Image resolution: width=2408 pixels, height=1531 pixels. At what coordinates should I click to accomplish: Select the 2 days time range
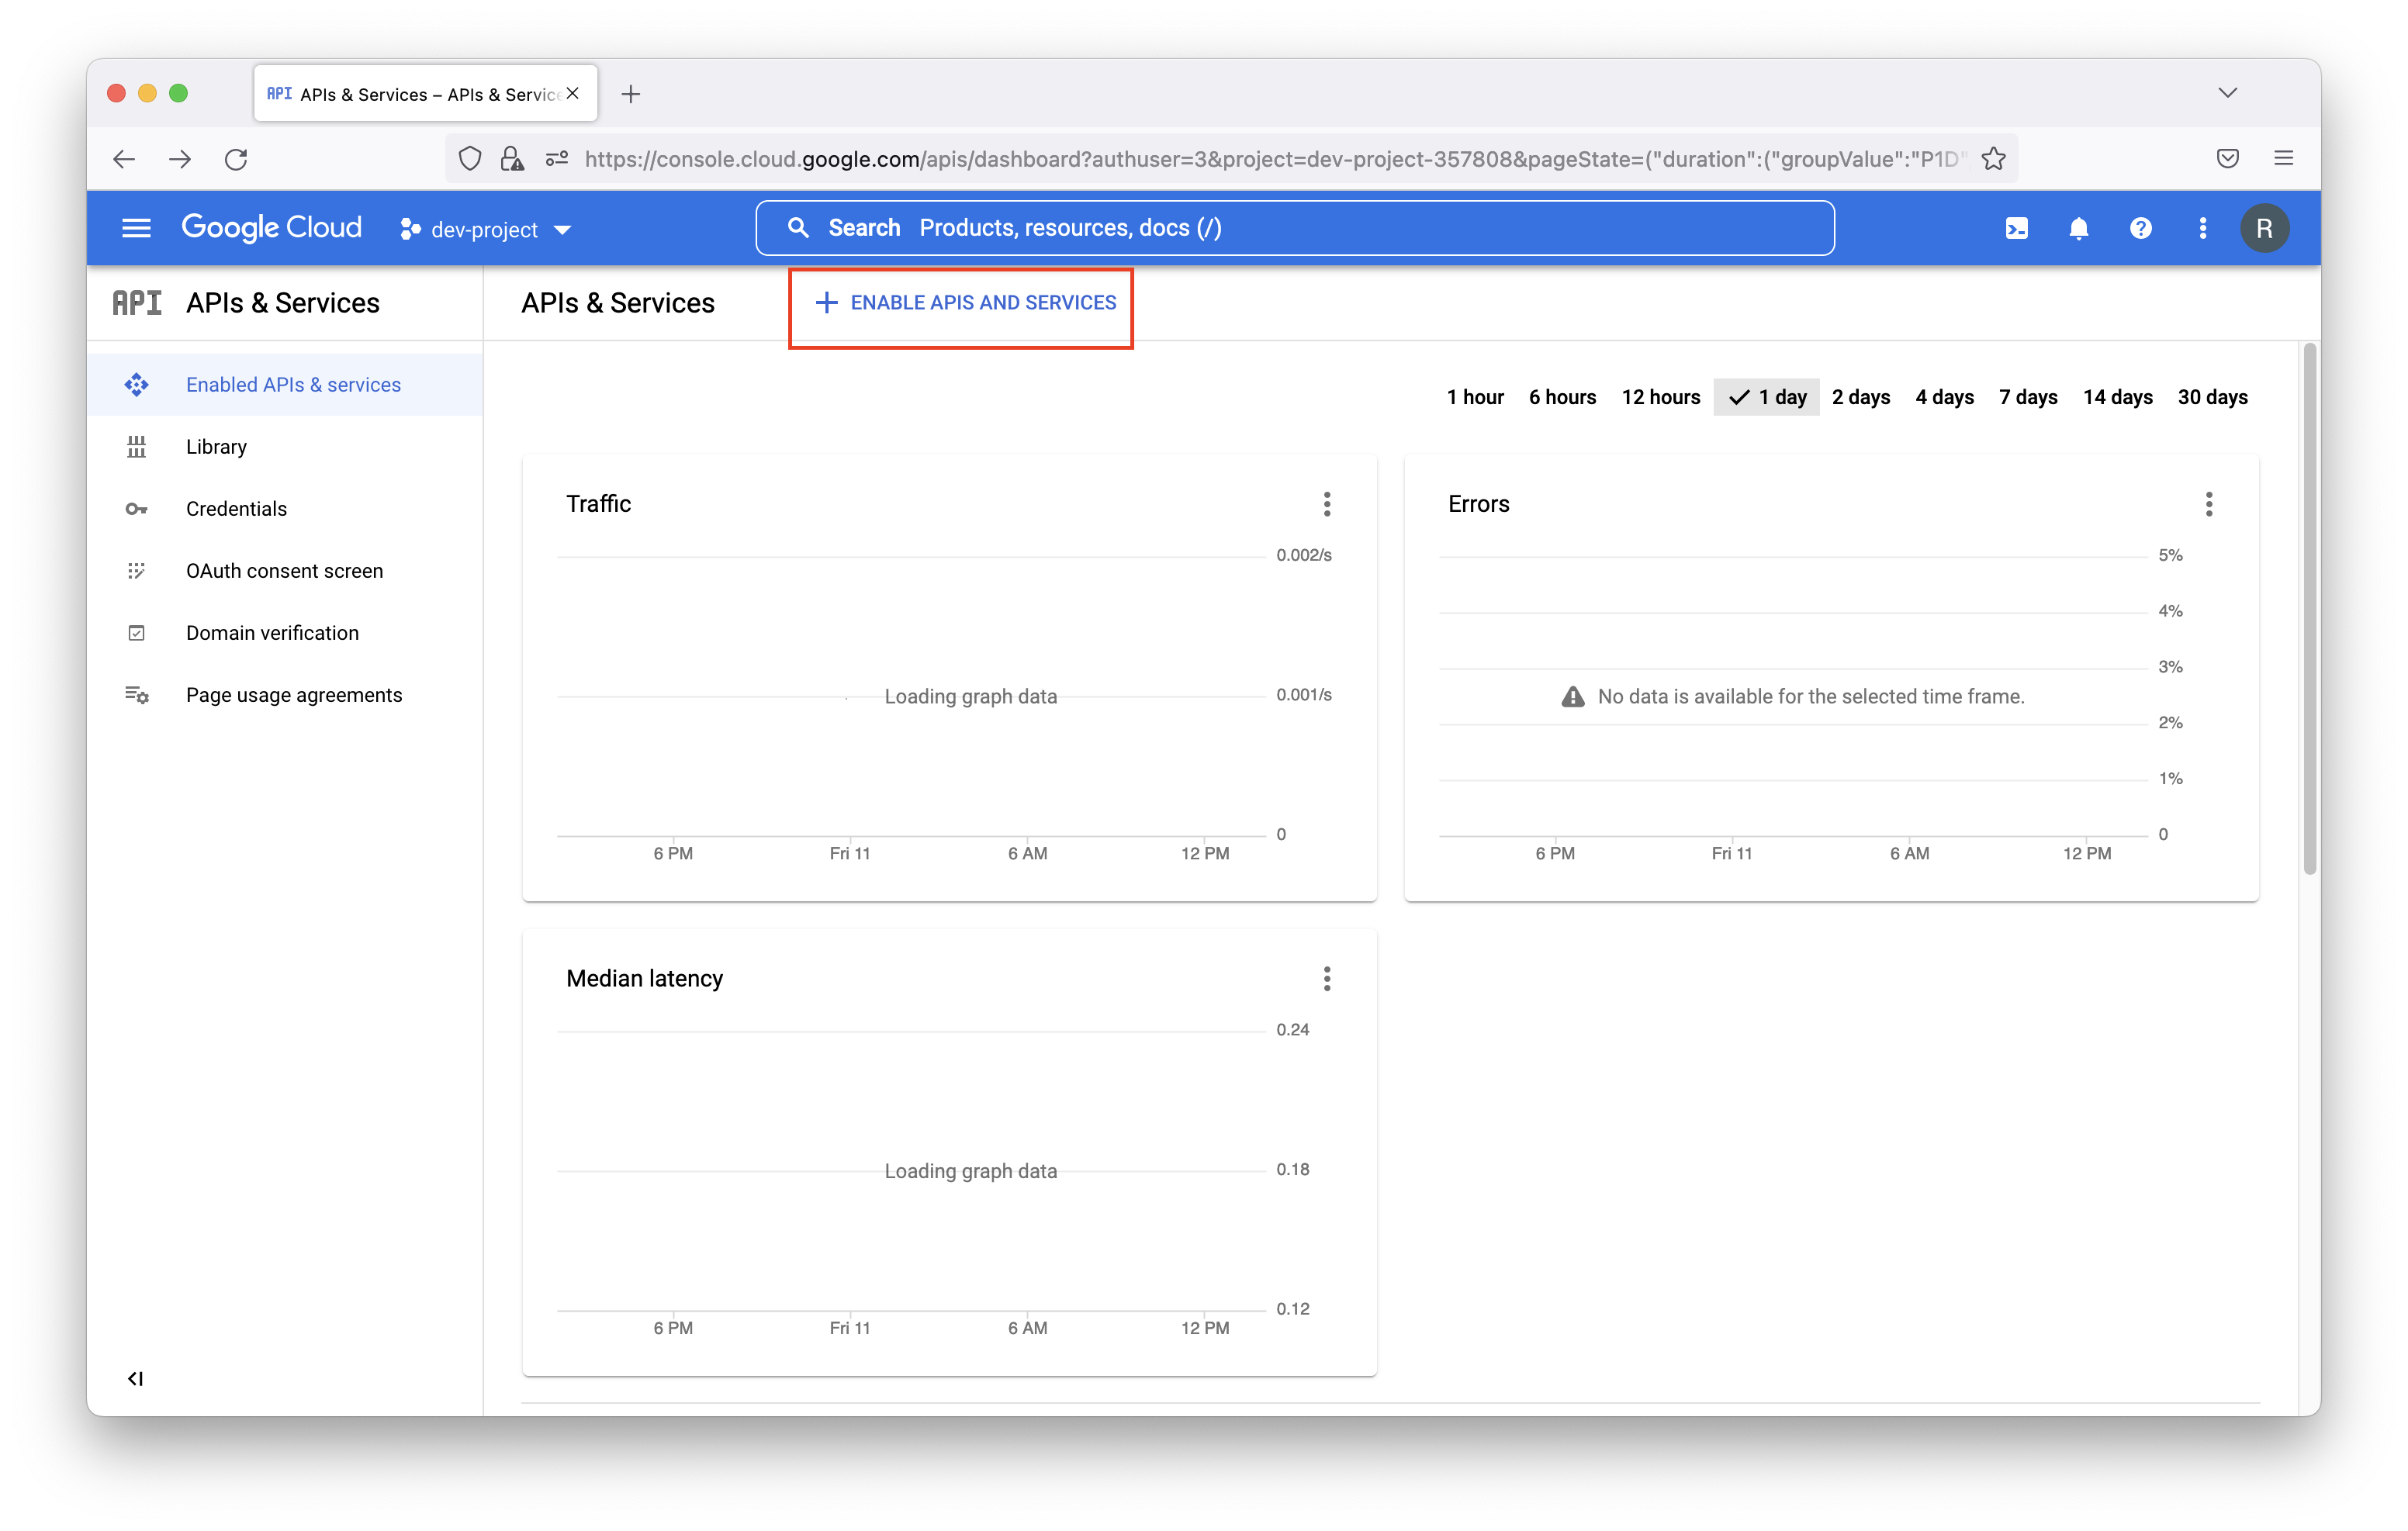(1860, 397)
